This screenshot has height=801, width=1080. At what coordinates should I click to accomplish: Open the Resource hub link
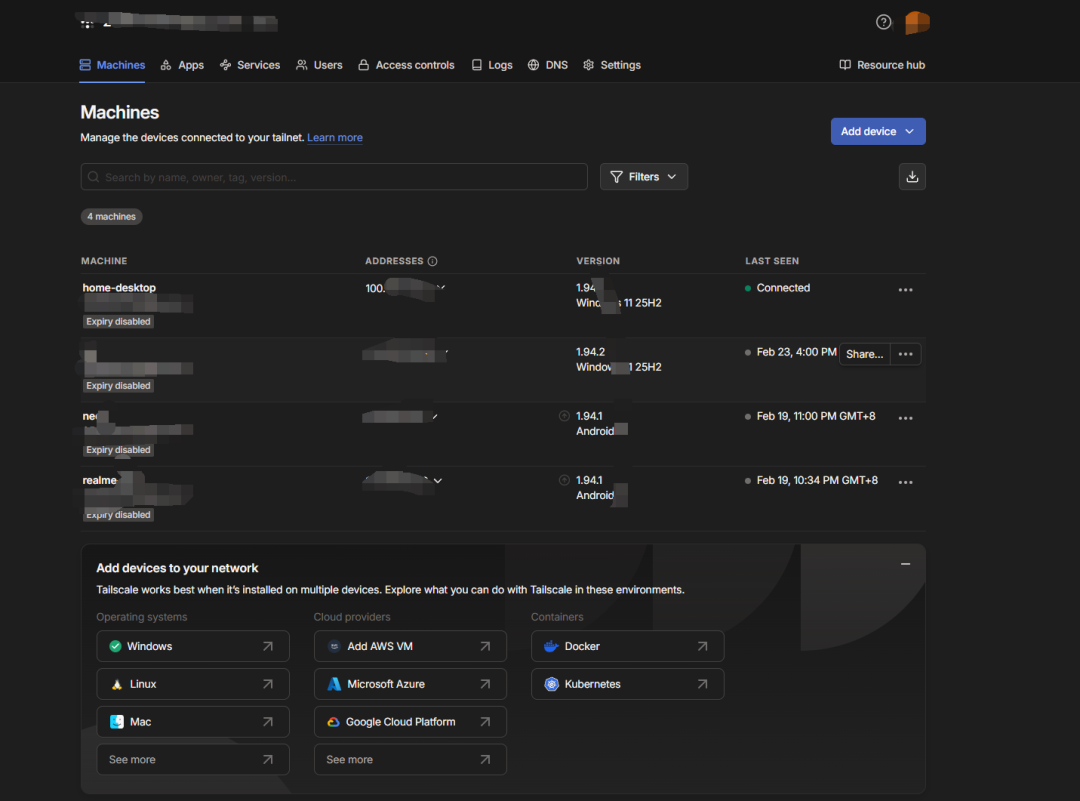(882, 65)
